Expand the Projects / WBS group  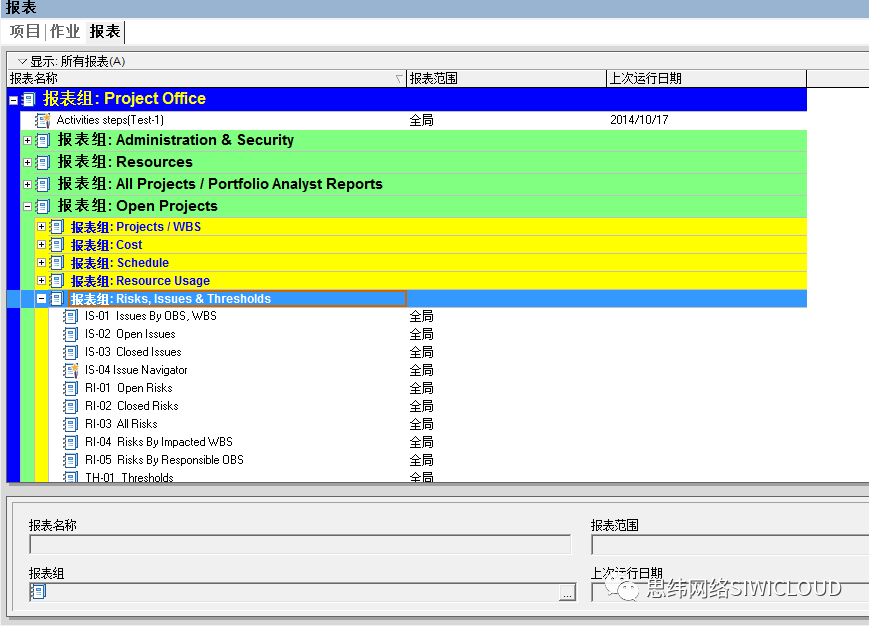point(41,227)
